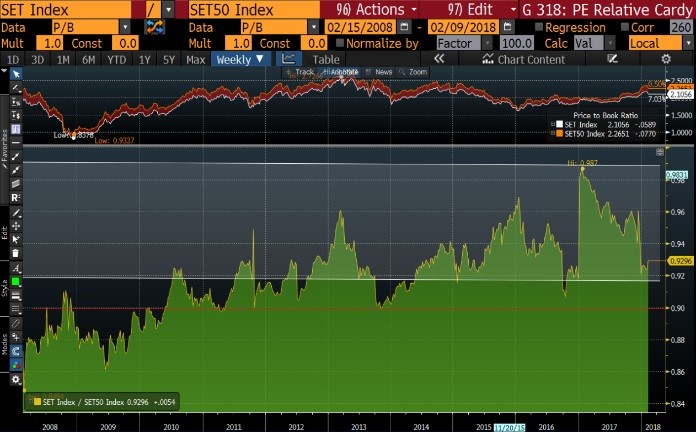Image resolution: width=696 pixels, height=432 pixels.
Task: Click the SET50 Index security field
Action: 254,9
